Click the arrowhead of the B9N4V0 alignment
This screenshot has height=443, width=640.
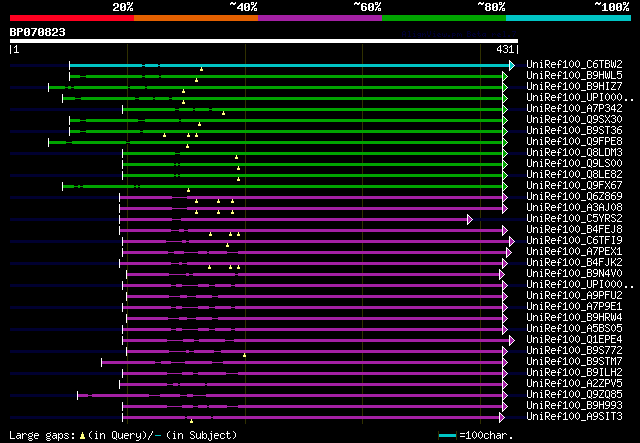point(502,275)
